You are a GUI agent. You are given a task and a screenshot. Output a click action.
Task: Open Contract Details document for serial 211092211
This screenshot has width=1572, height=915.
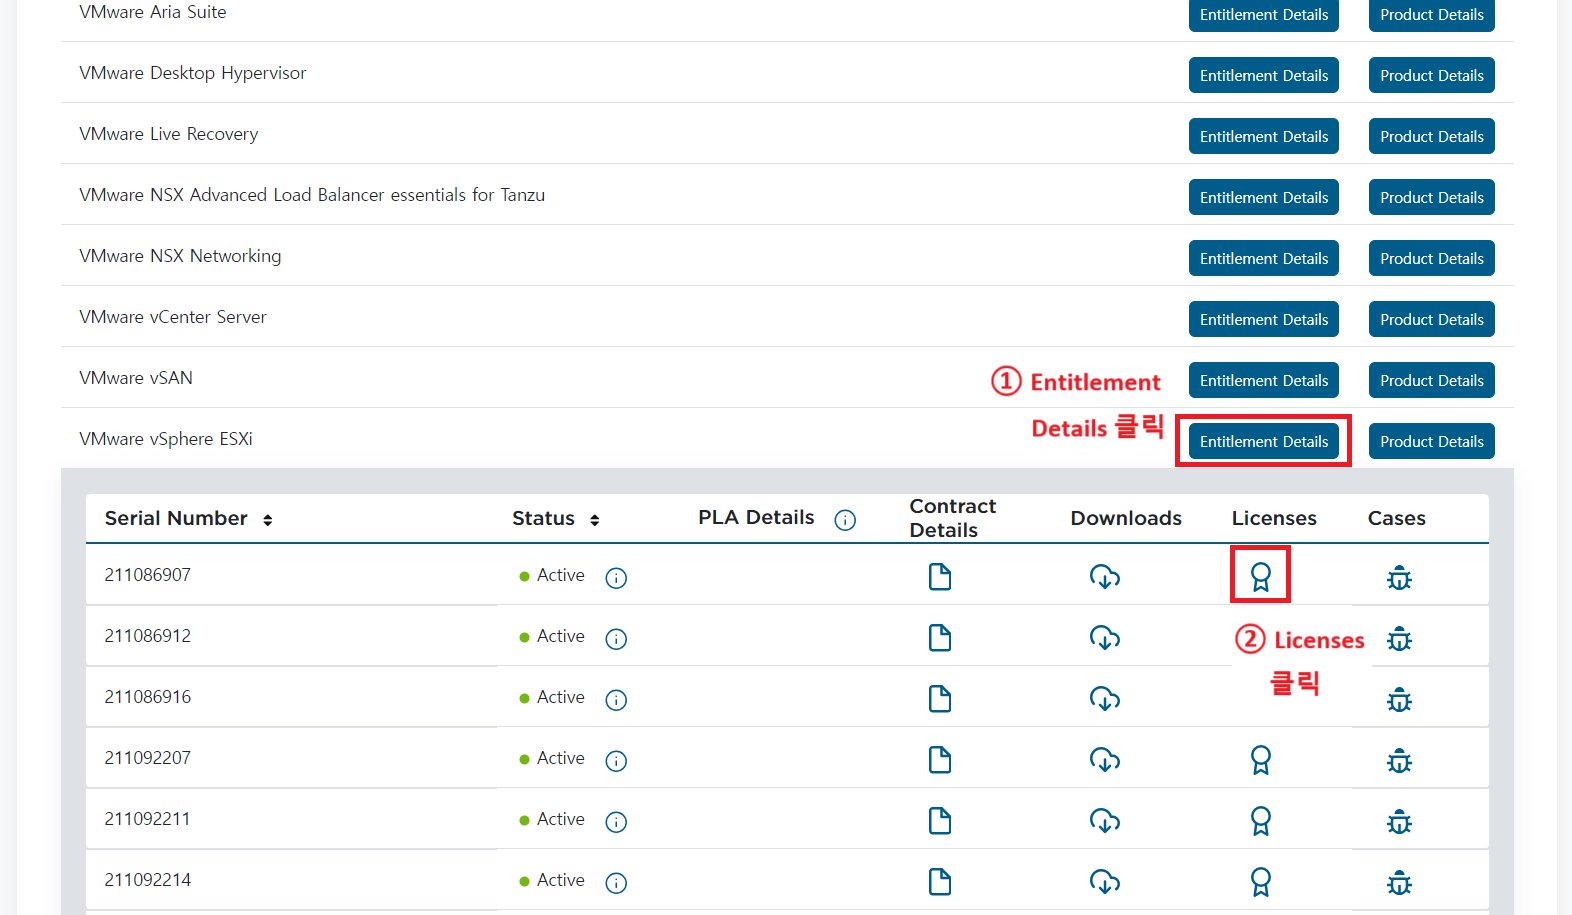click(939, 821)
